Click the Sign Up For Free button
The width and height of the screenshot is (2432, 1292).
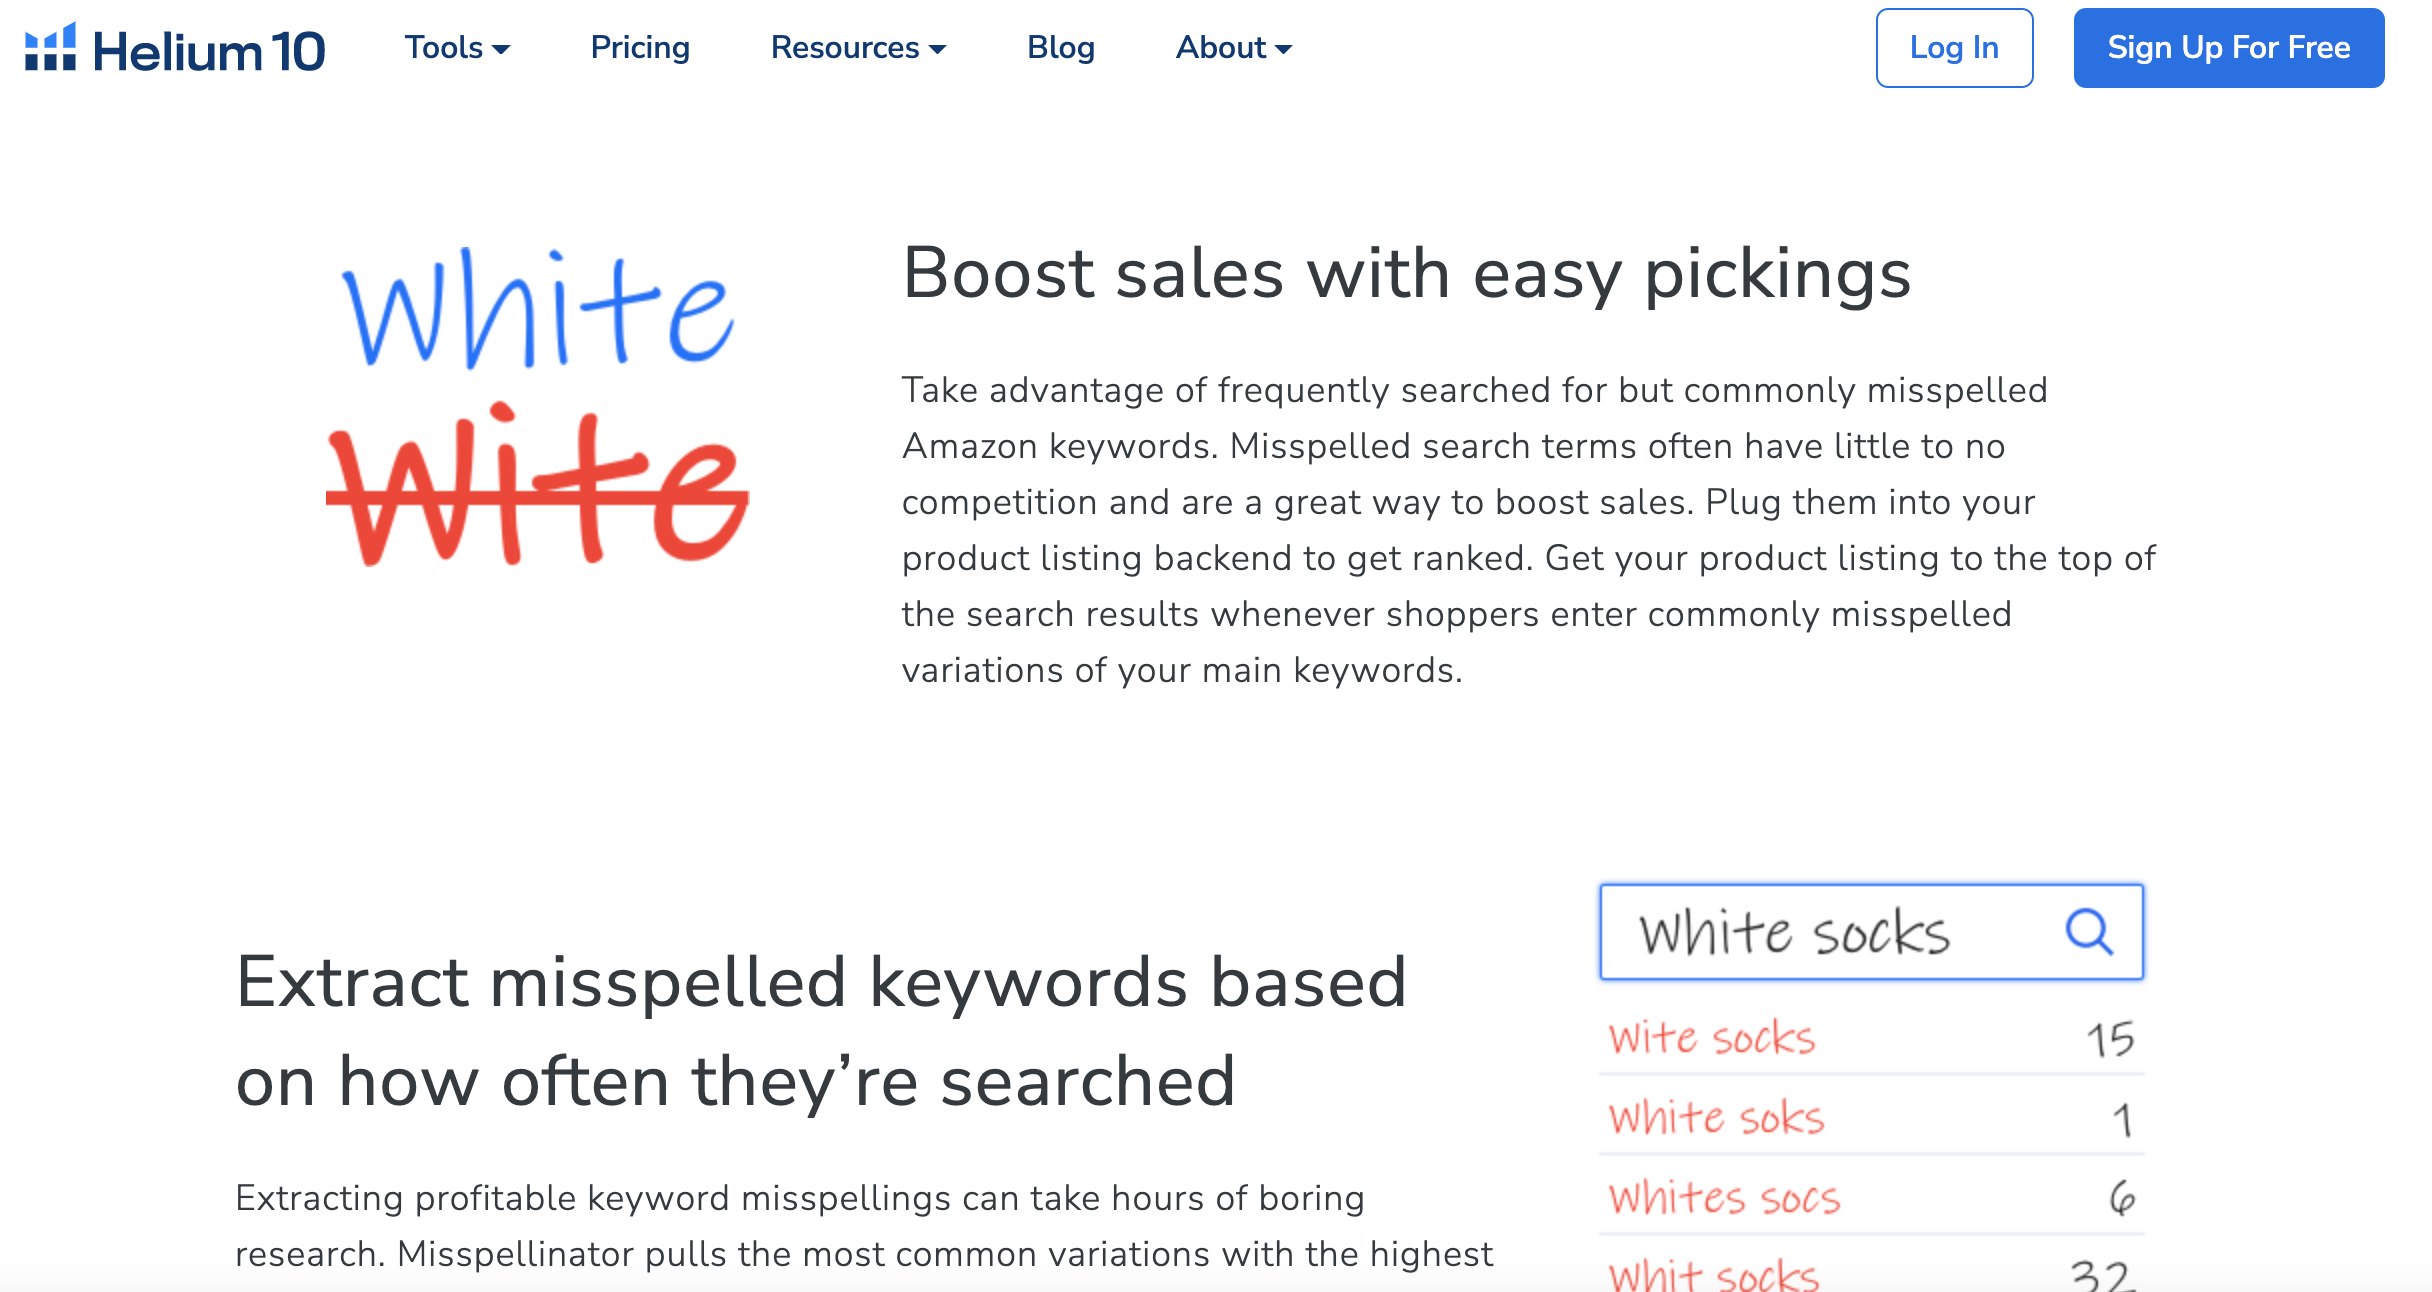point(2229,47)
